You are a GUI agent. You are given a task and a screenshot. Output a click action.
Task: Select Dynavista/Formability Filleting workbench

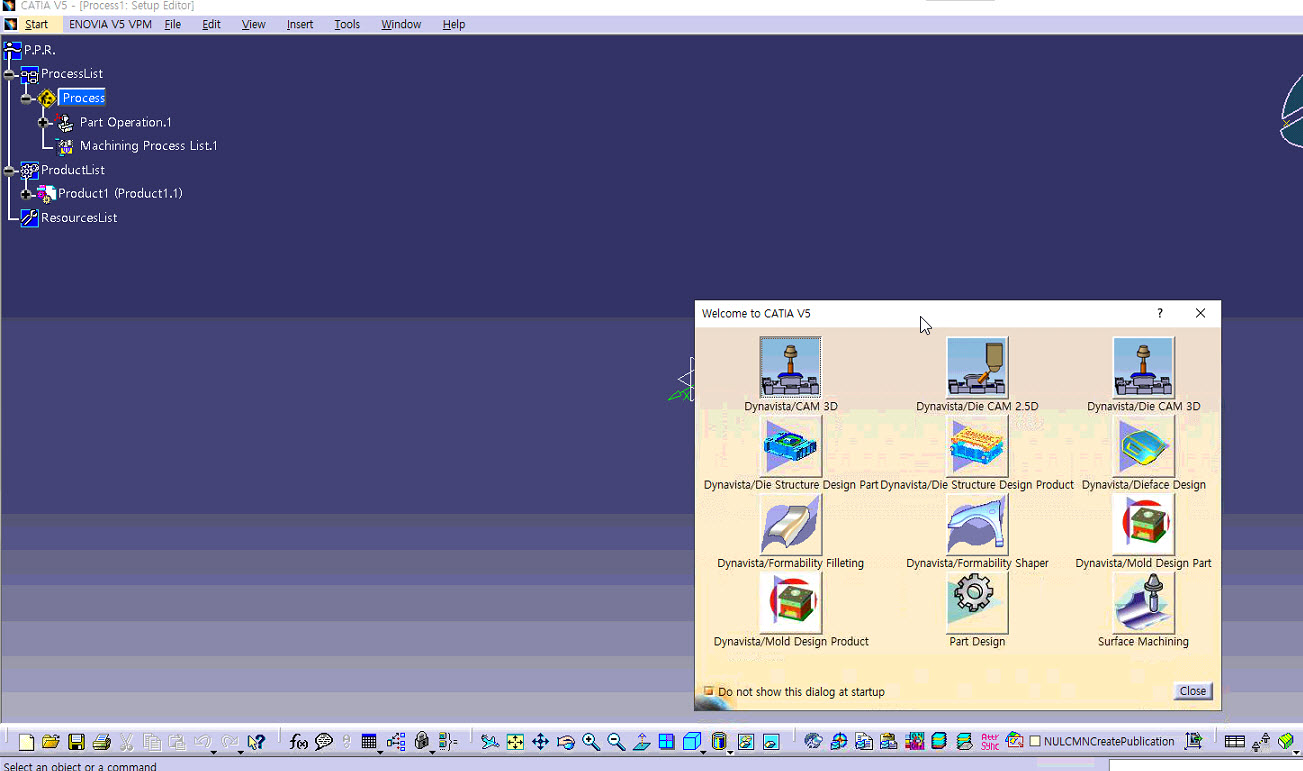pyautogui.click(x=790, y=524)
